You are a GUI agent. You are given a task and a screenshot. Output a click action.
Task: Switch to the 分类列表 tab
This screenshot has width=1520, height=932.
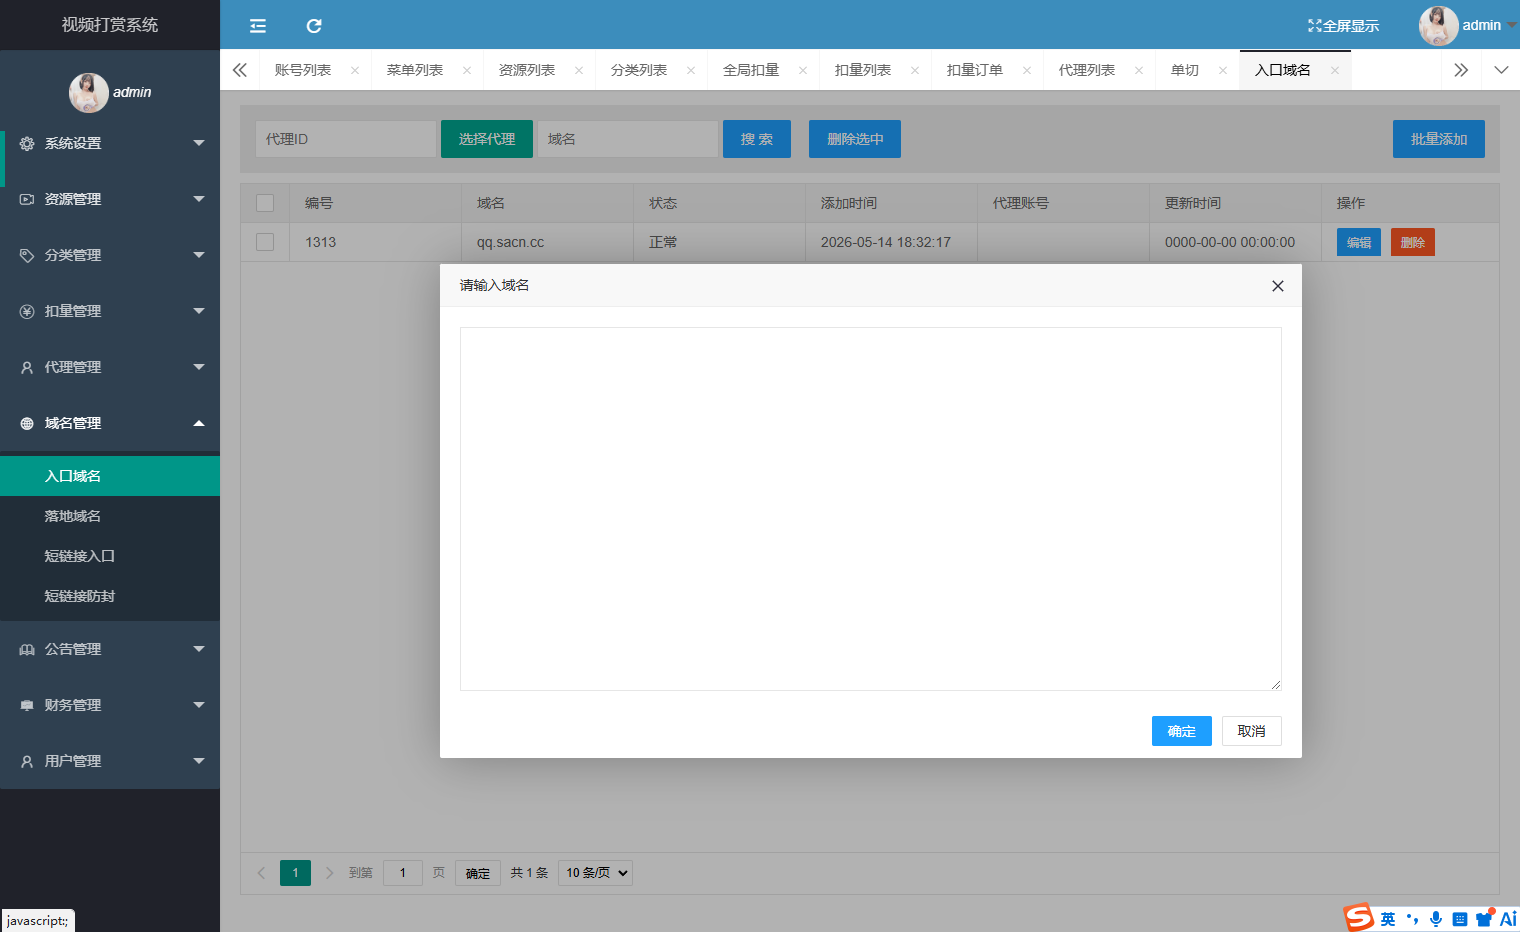[x=638, y=70]
